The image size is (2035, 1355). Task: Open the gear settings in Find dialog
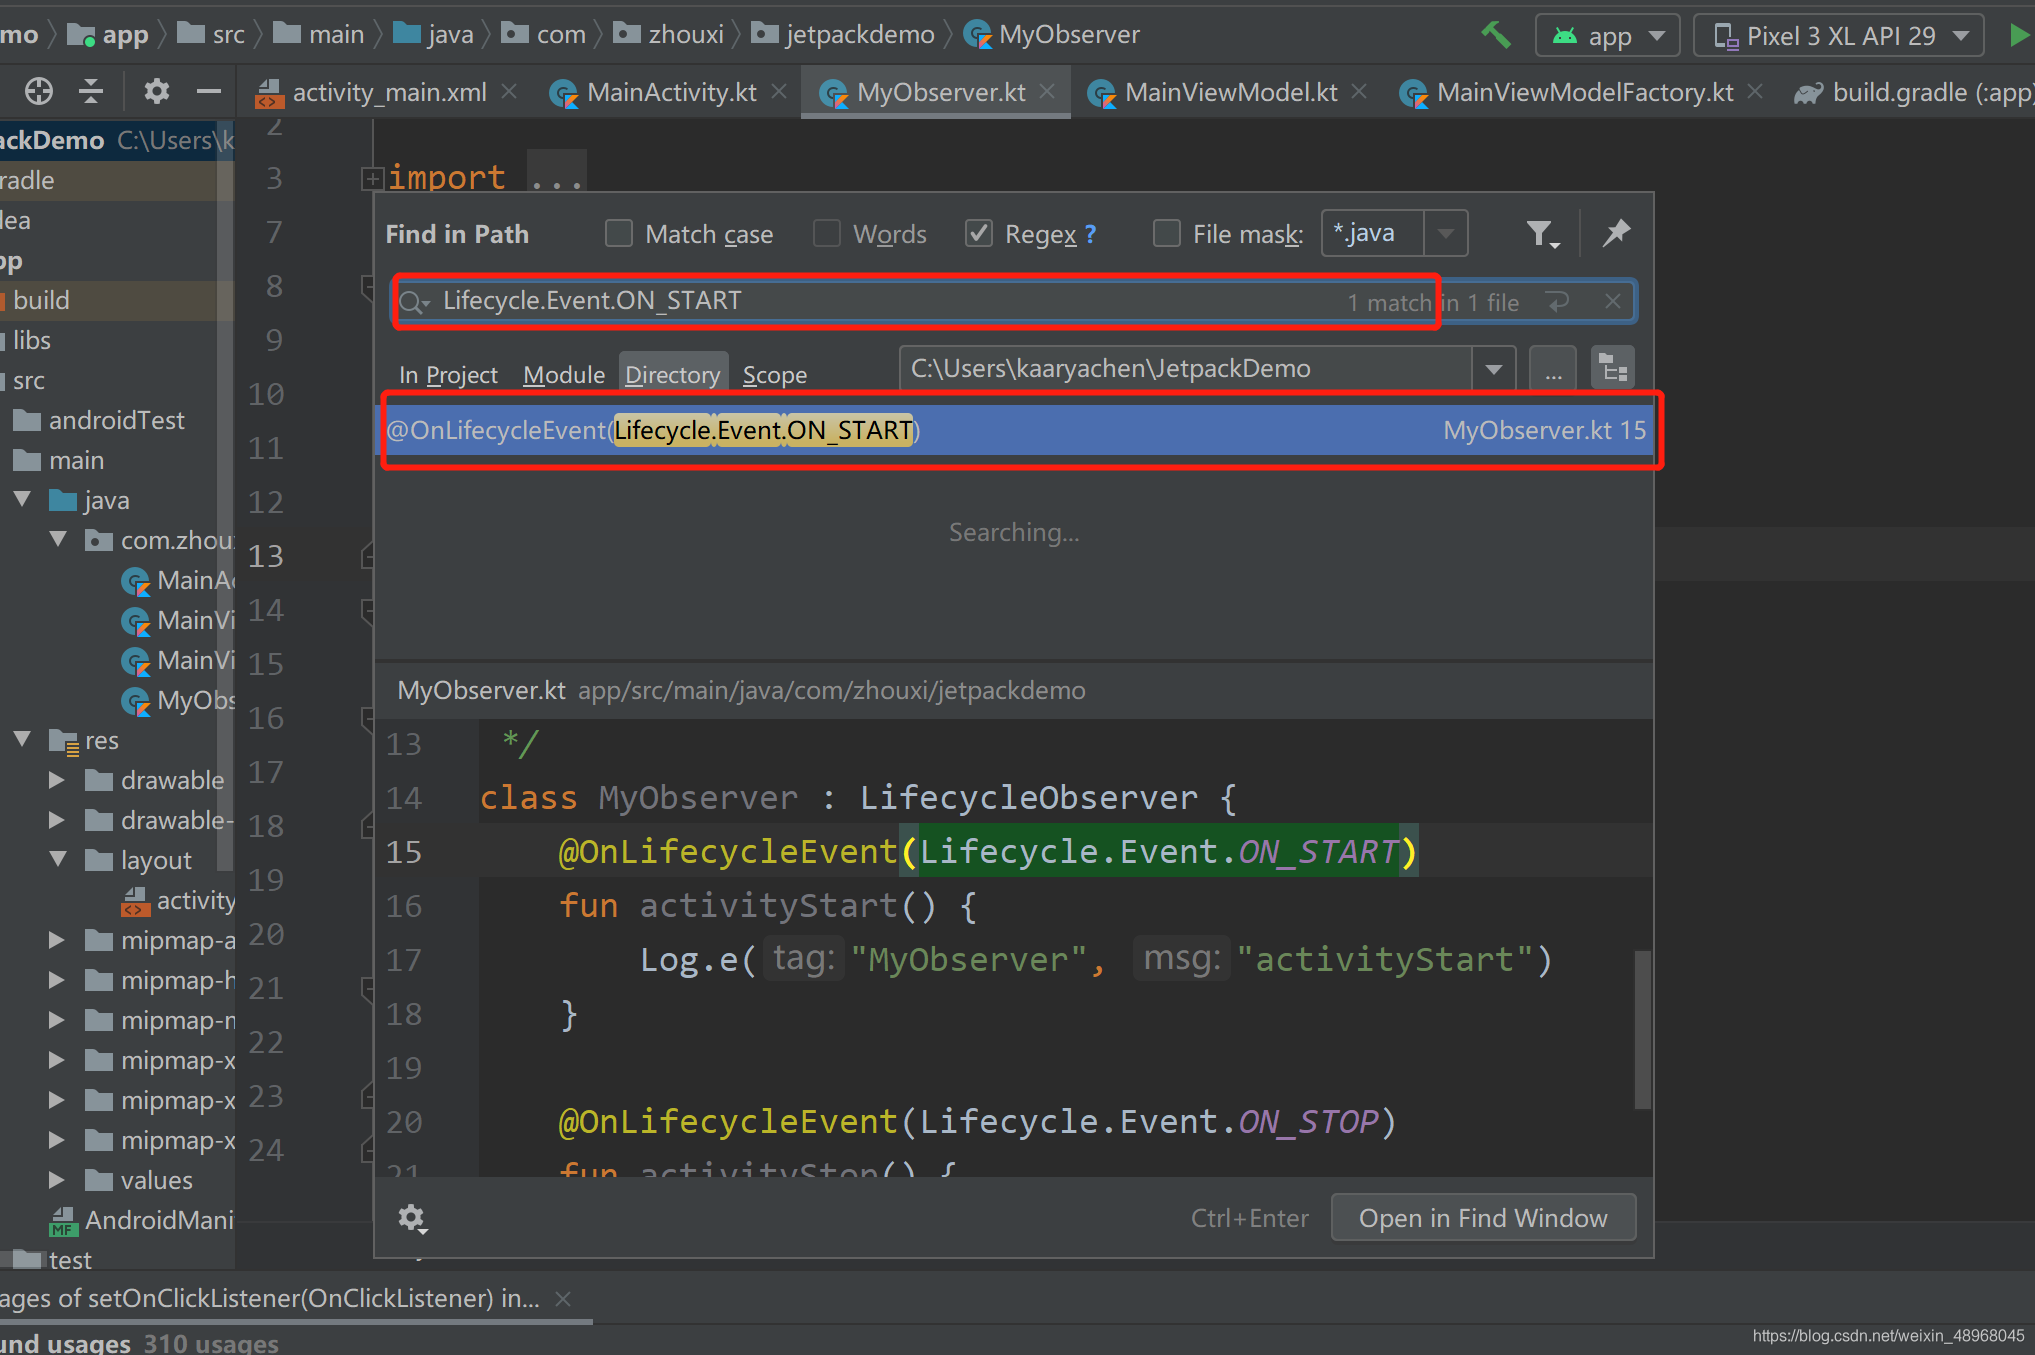[412, 1218]
